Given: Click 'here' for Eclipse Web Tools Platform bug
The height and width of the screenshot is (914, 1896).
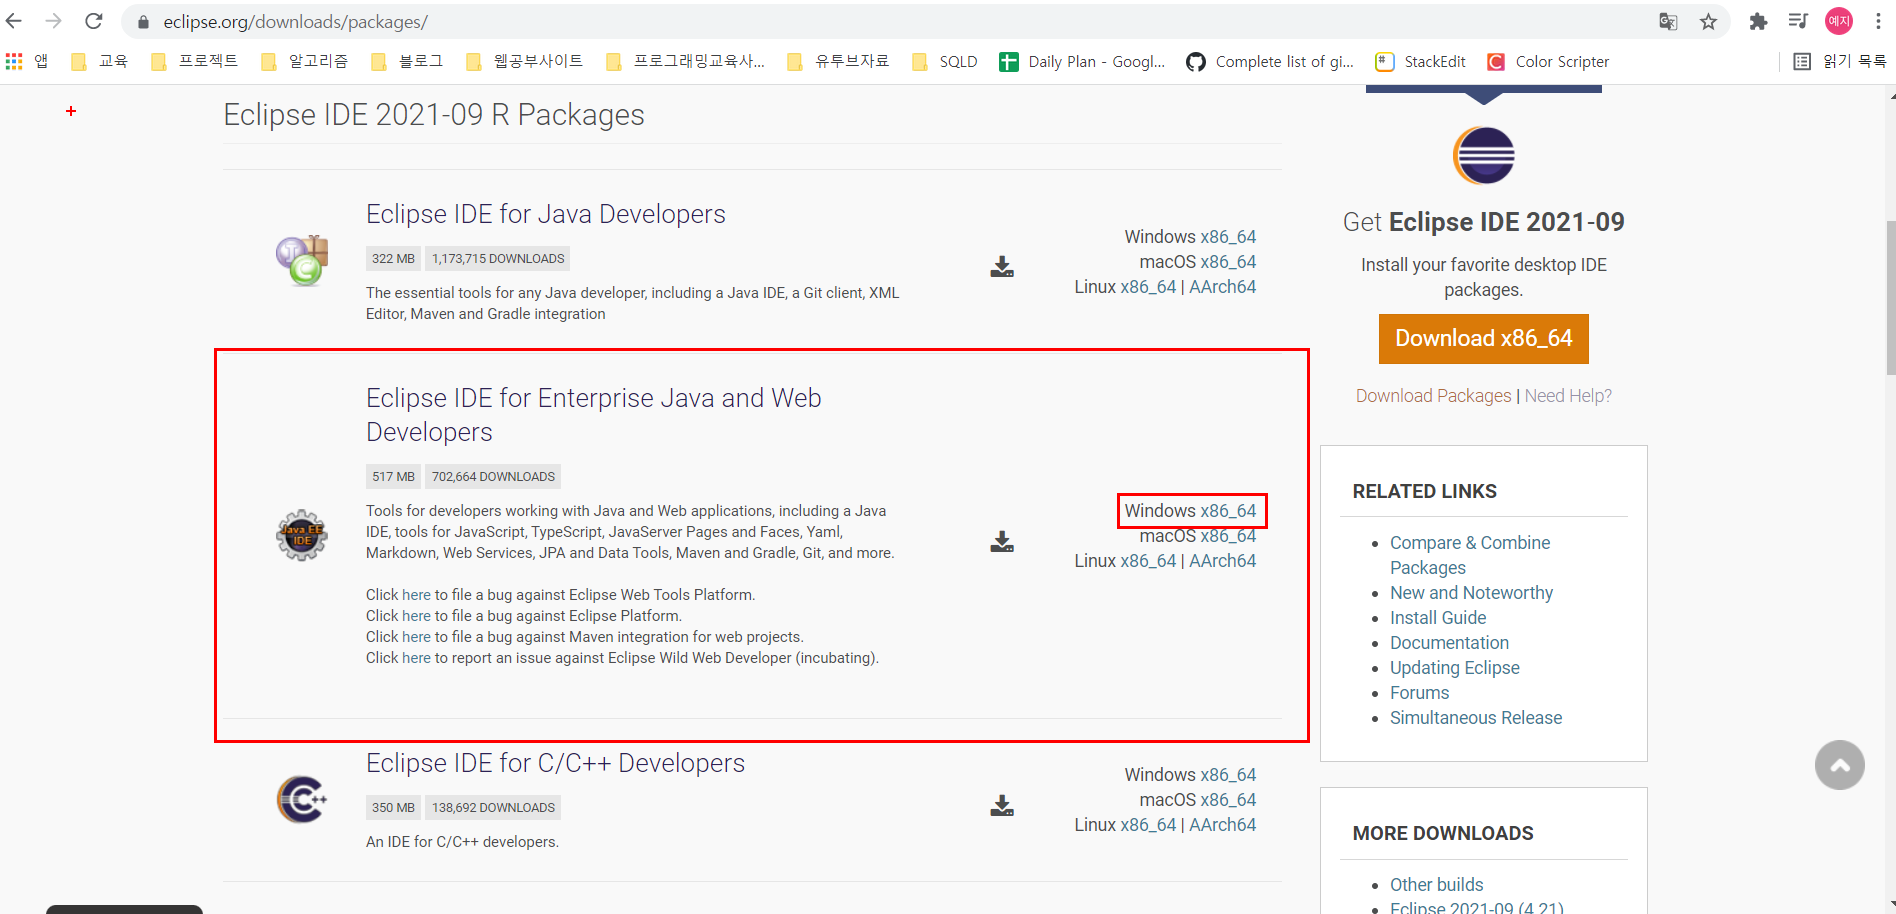Looking at the screenshot, I should tap(416, 595).
